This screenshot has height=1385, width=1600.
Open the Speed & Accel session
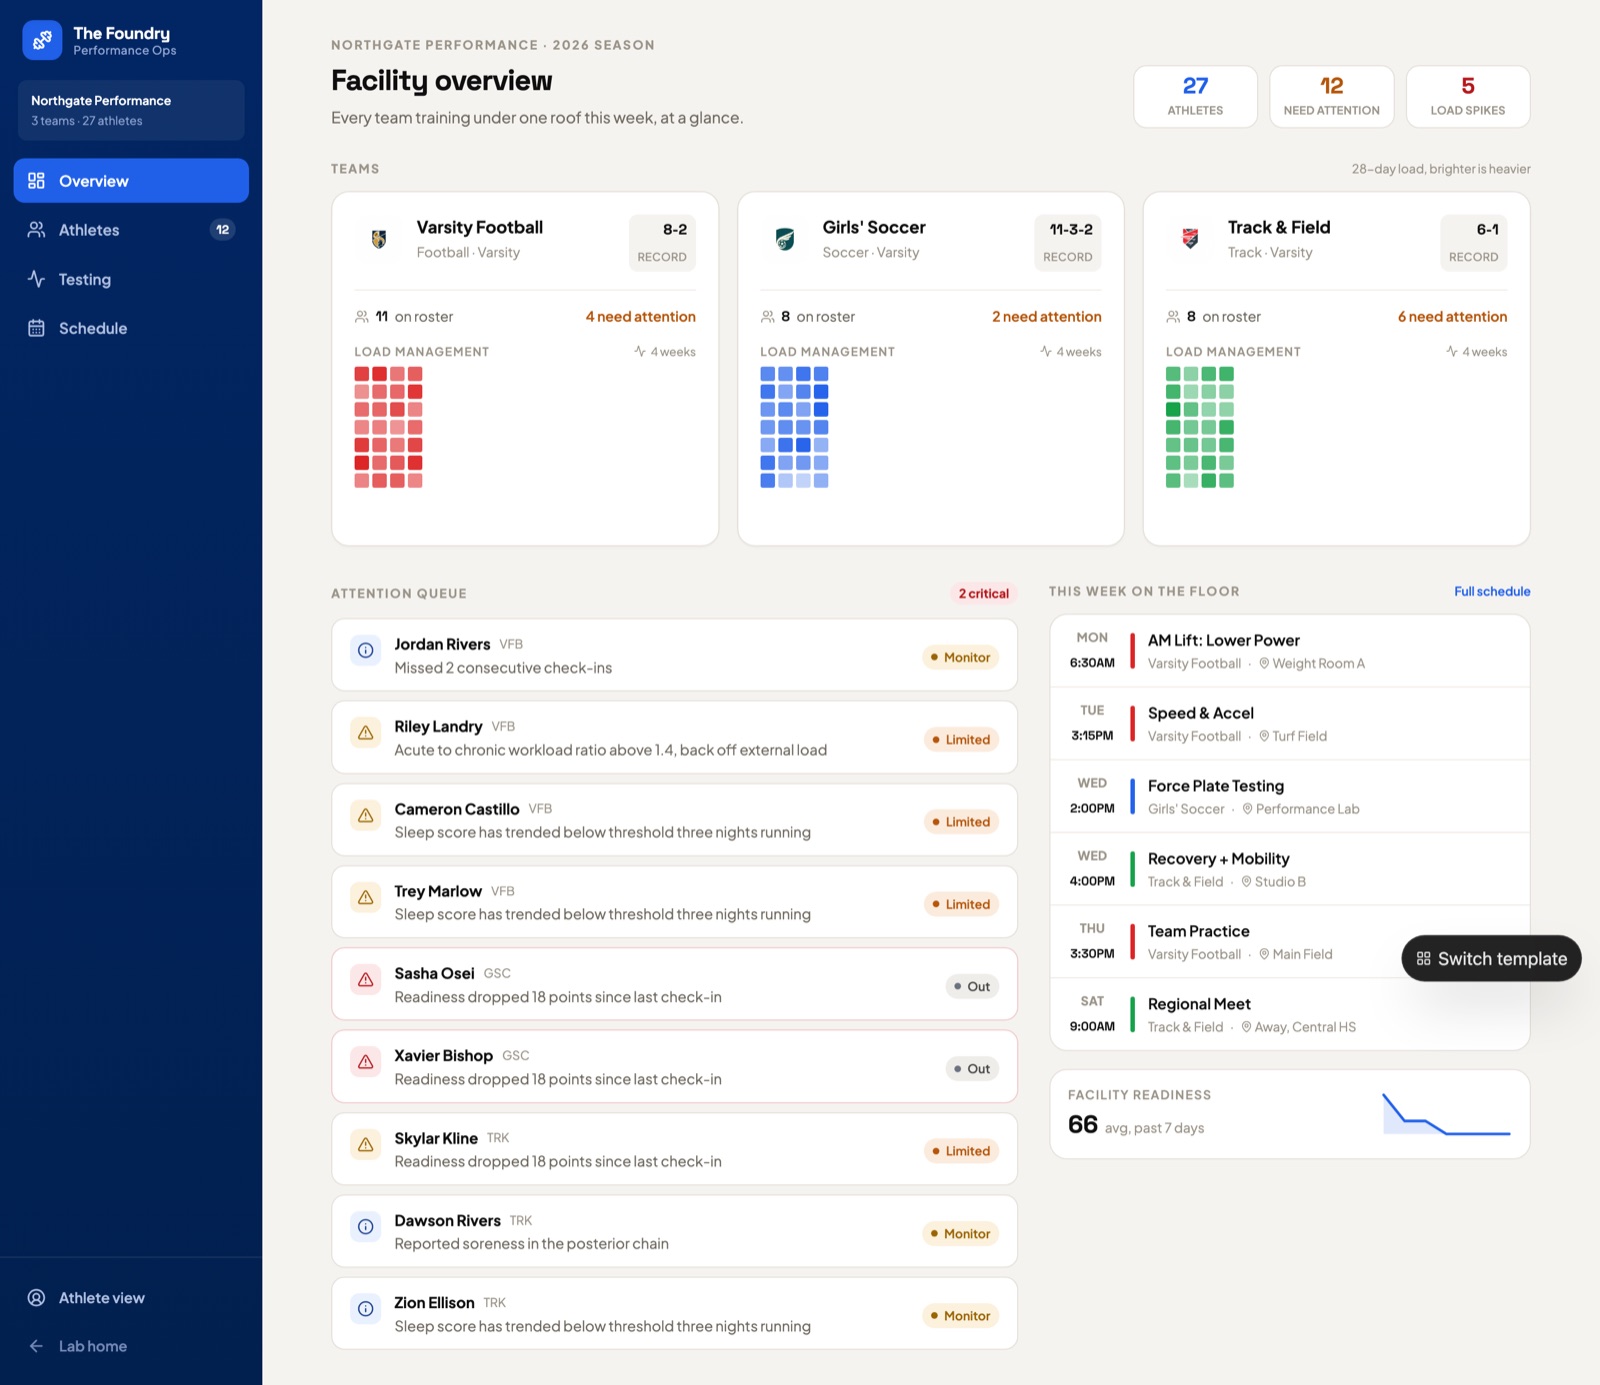click(1290, 724)
